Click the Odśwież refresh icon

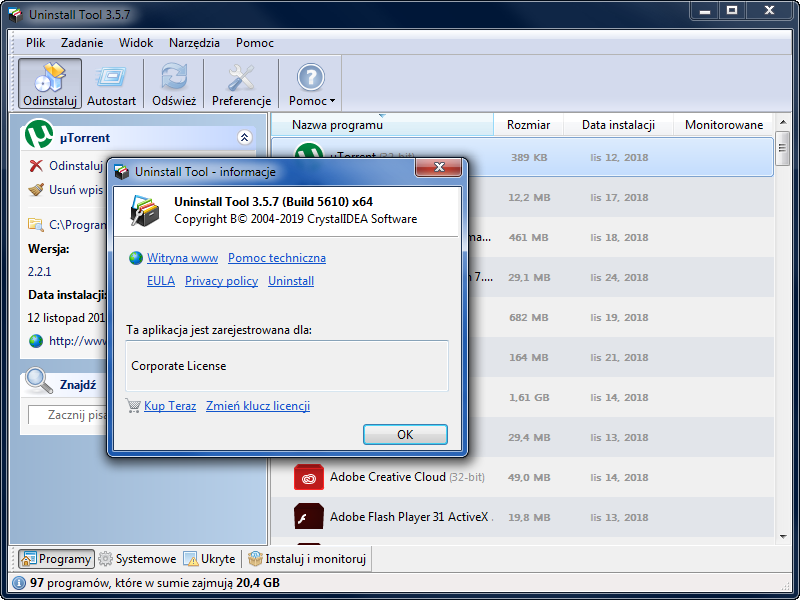pos(174,77)
